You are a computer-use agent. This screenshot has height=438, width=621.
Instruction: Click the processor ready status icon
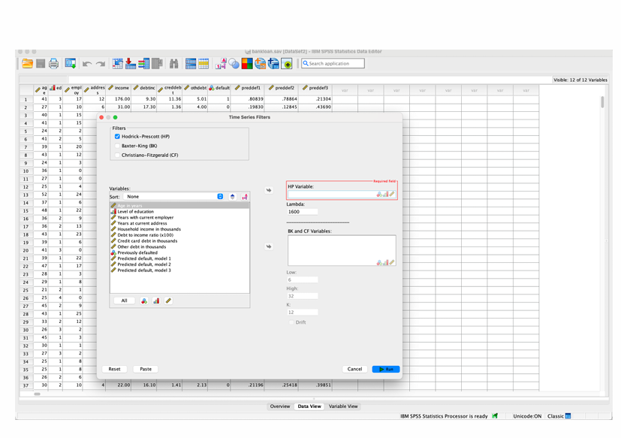pos(495,416)
